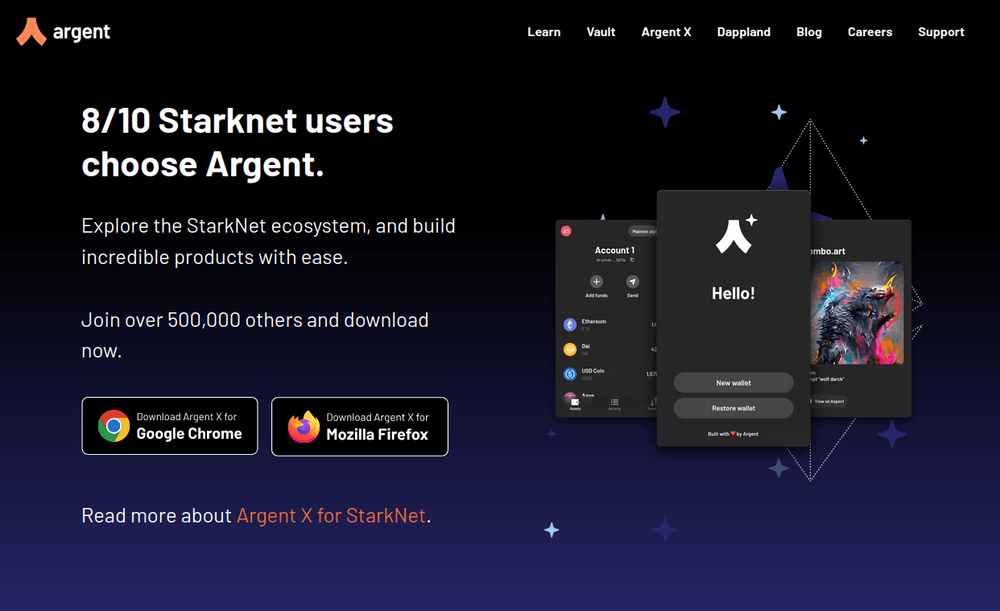Select the Dai token icon
The image size is (1000, 611).
570,349
